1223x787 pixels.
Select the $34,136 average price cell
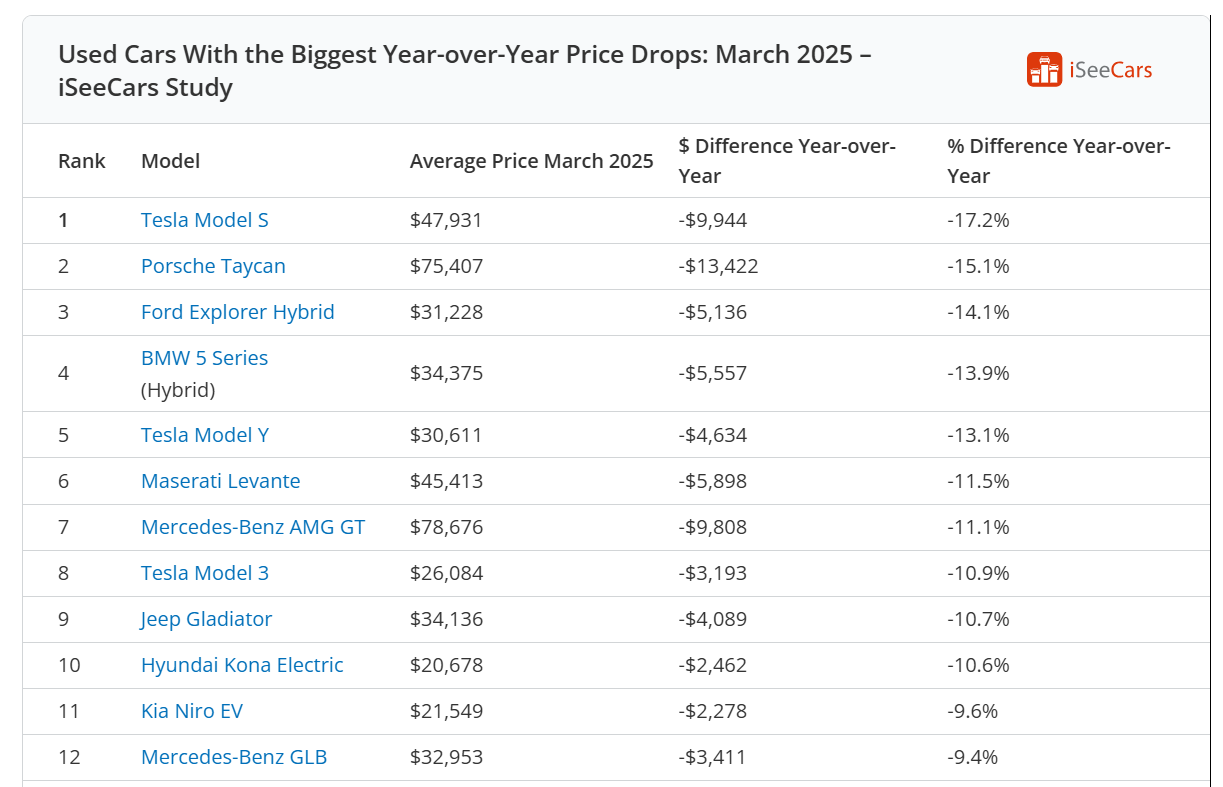446,619
